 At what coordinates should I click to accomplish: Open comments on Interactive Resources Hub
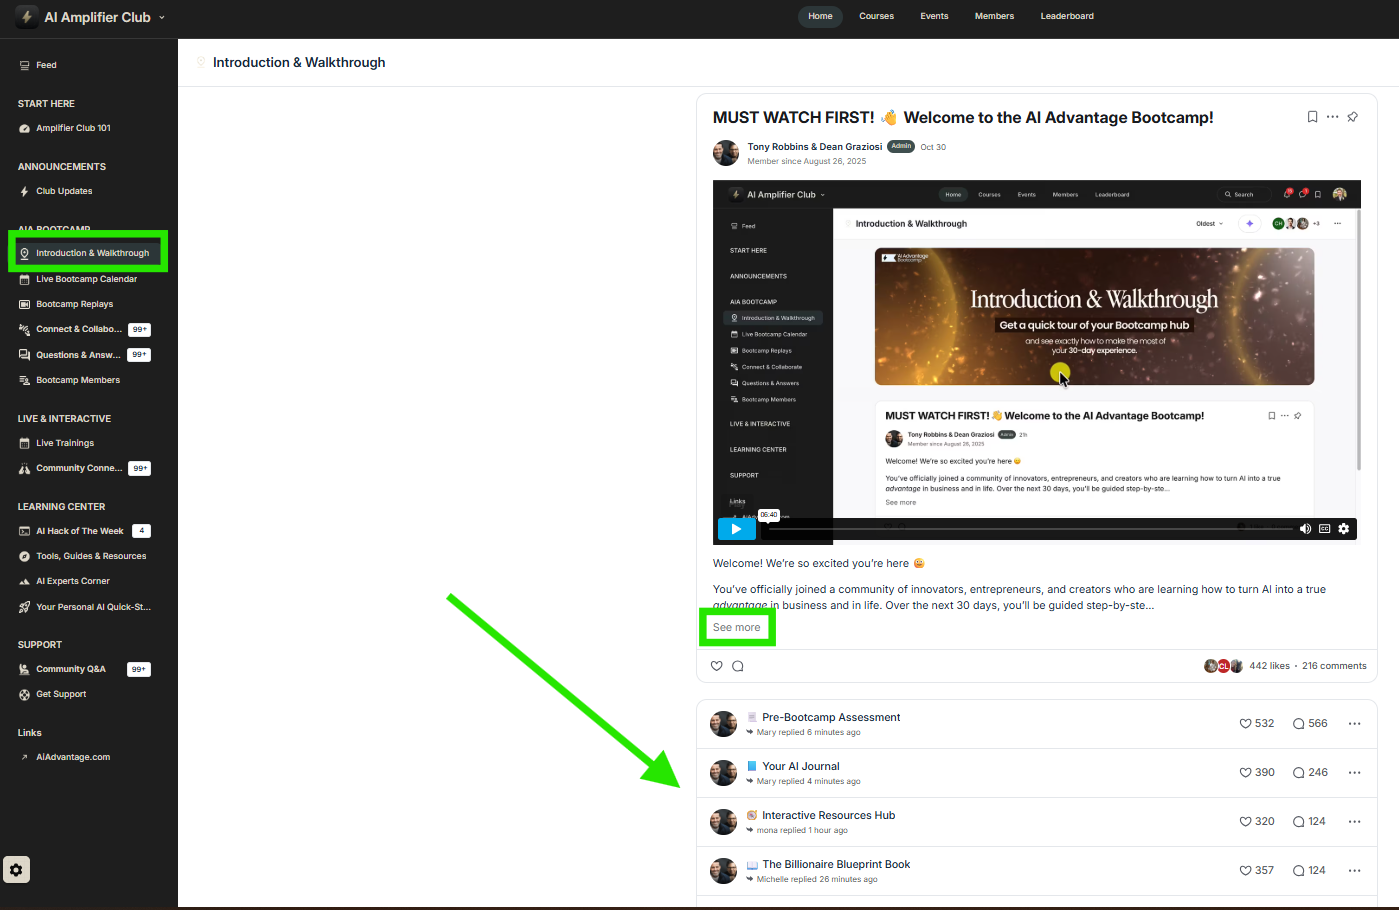[1309, 821]
